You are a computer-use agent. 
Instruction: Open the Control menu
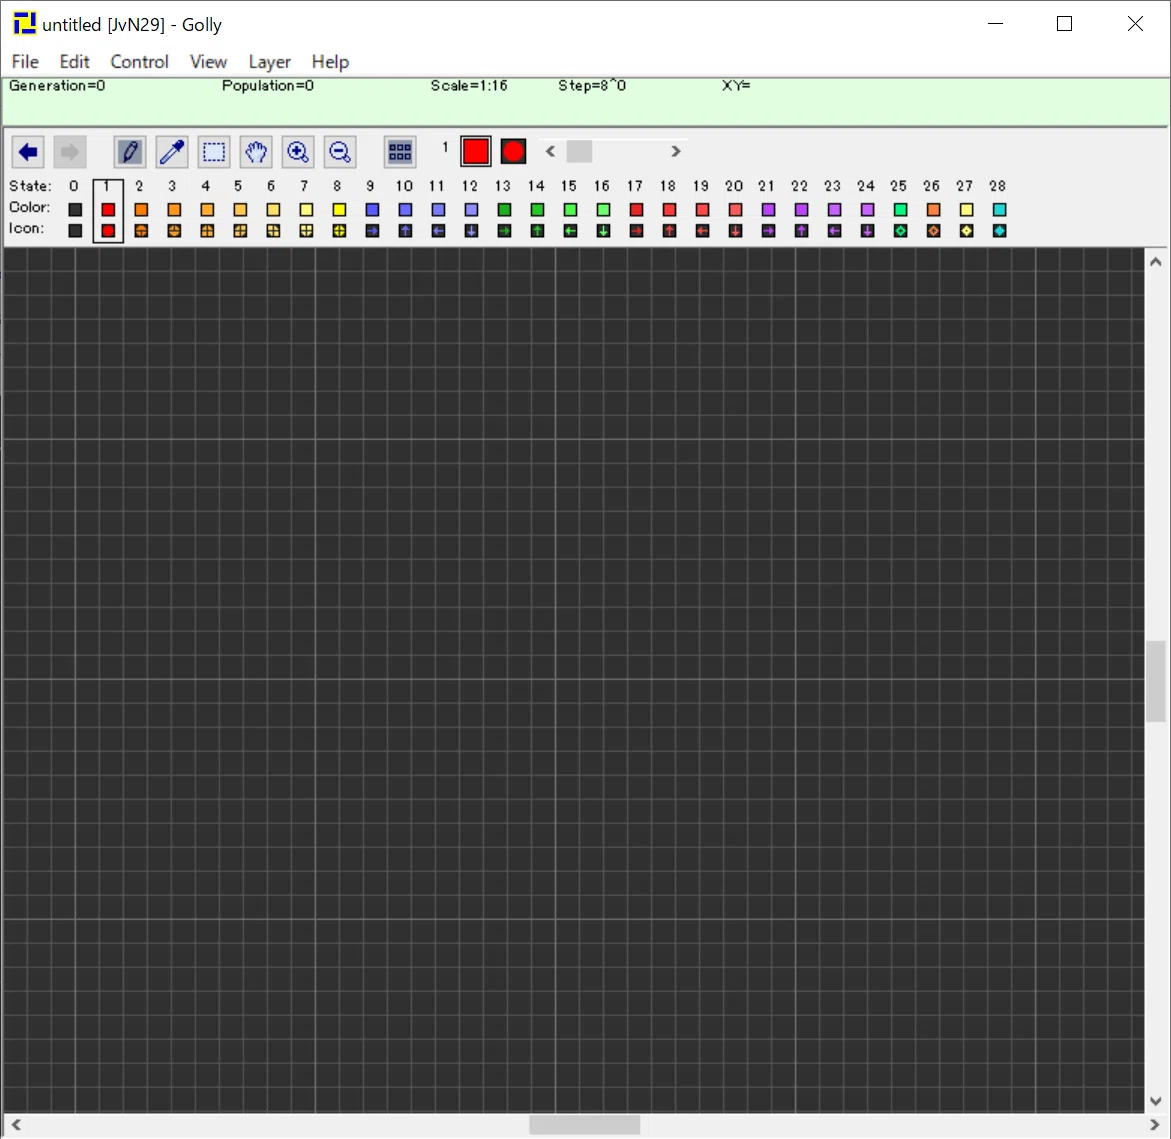pos(140,61)
